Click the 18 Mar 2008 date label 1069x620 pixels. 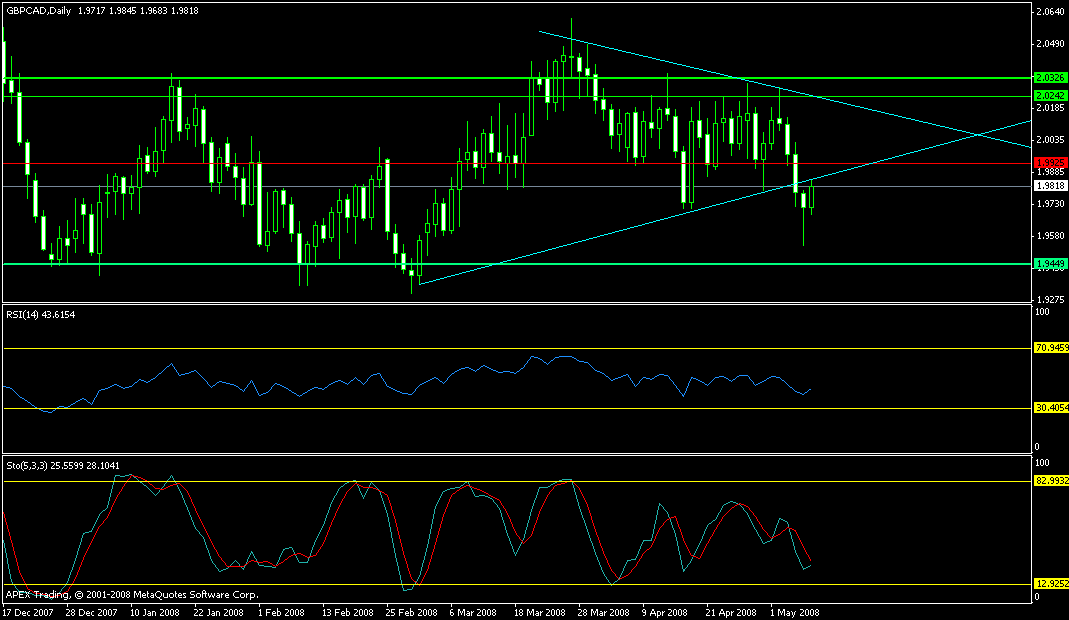coord(538,611)
